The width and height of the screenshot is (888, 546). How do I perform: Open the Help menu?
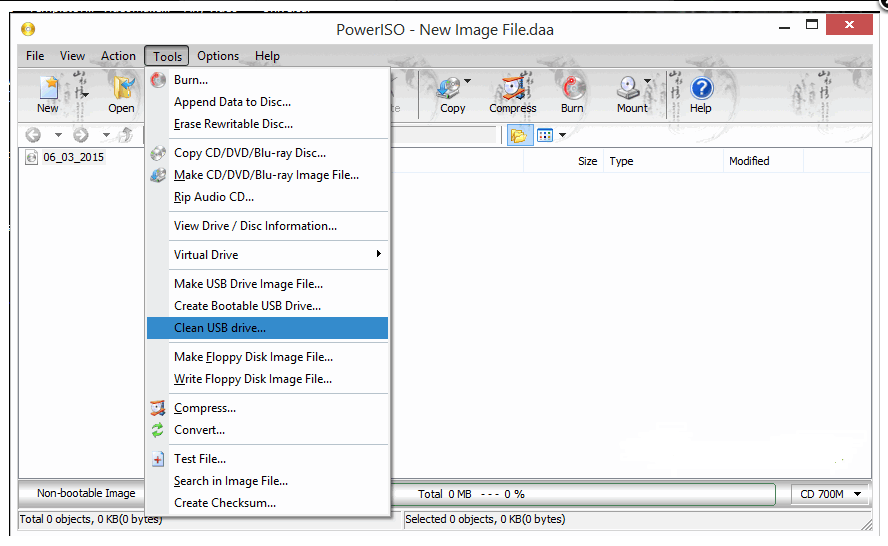pyautogui.click(x=267, y=56)
